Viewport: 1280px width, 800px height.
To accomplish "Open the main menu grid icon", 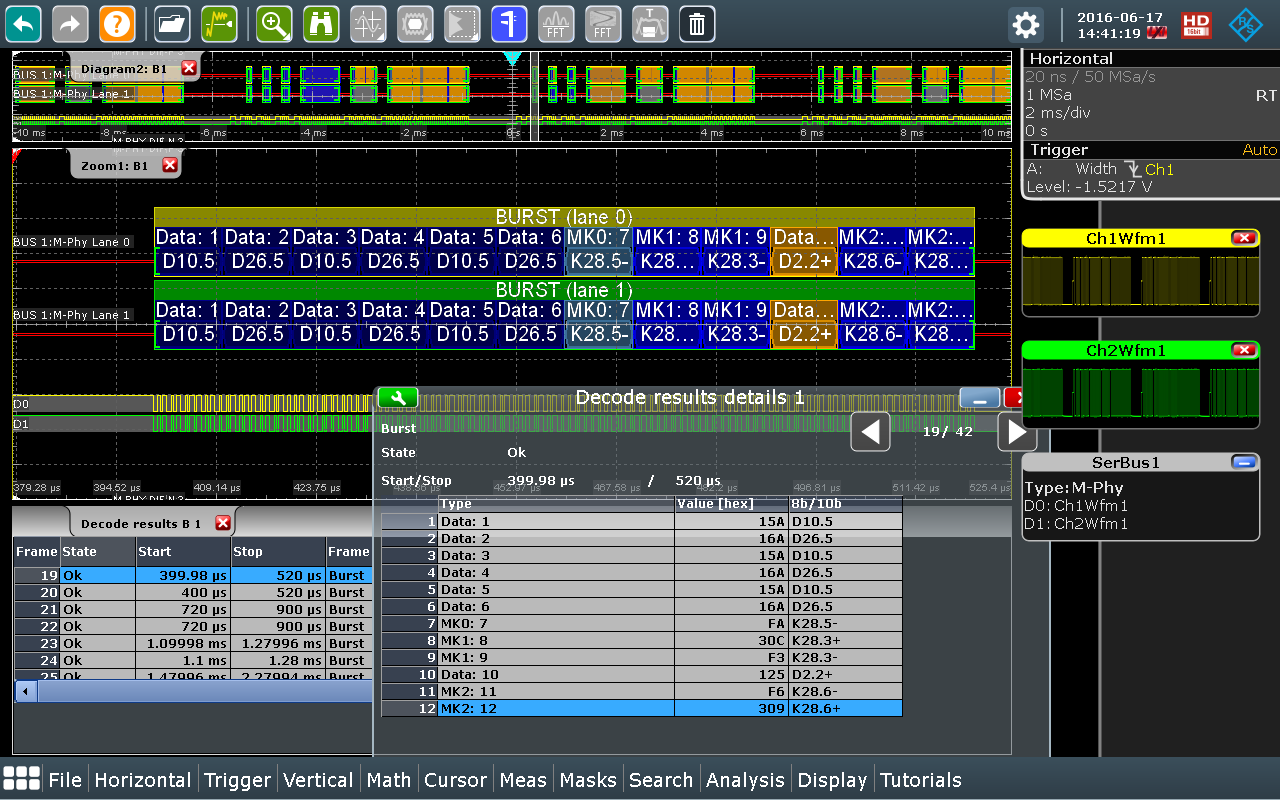I will 22,780.
